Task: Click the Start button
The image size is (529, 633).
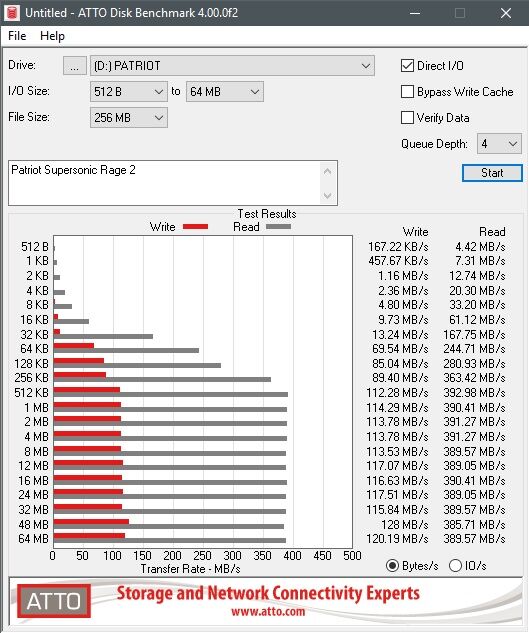Action: pyautogui.click(x=492, y=173)
